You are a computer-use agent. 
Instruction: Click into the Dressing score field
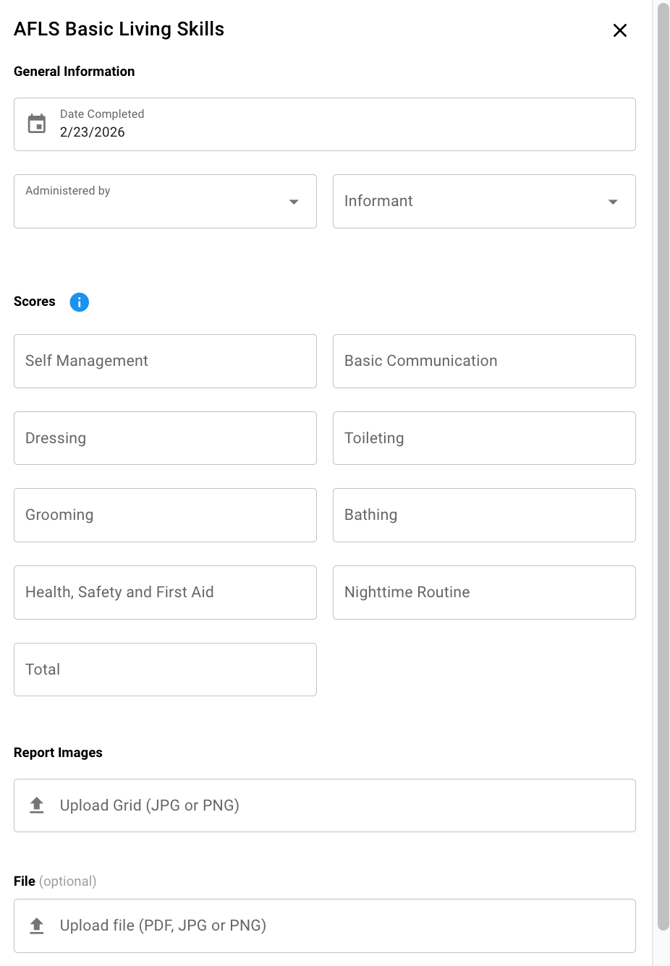click(x=165, y=438)
